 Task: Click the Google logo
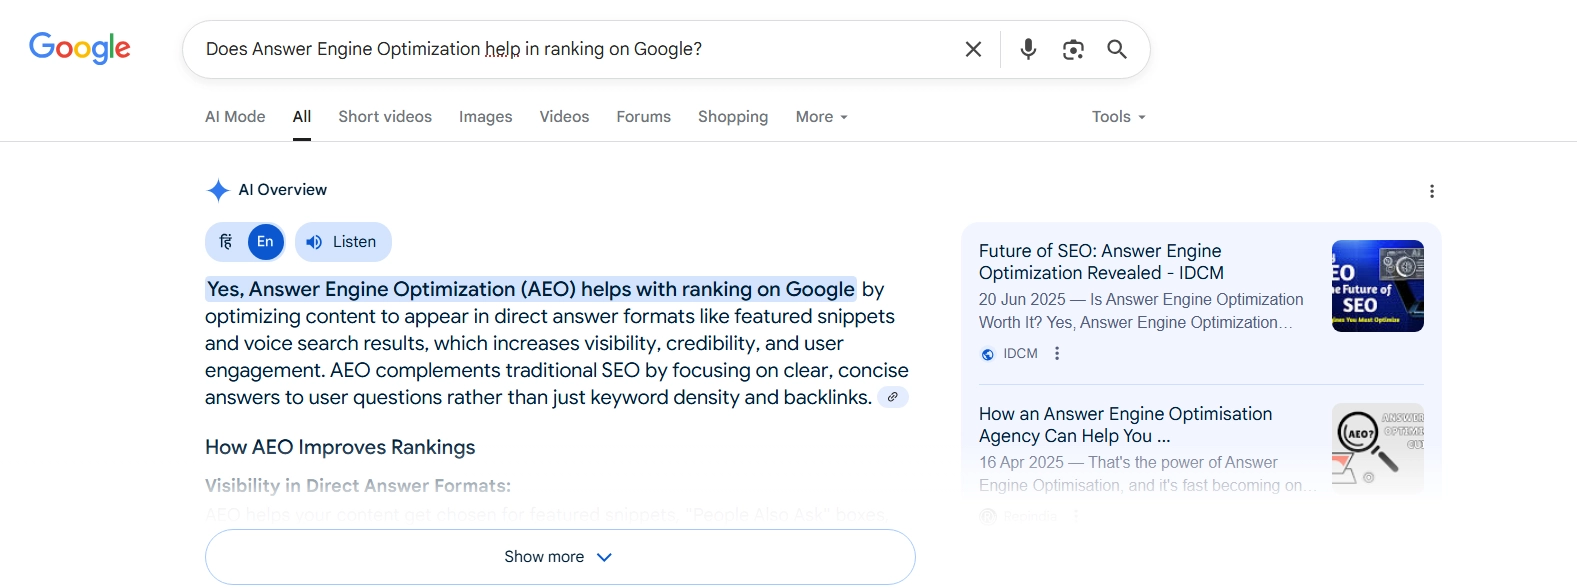tap(80, 48)
